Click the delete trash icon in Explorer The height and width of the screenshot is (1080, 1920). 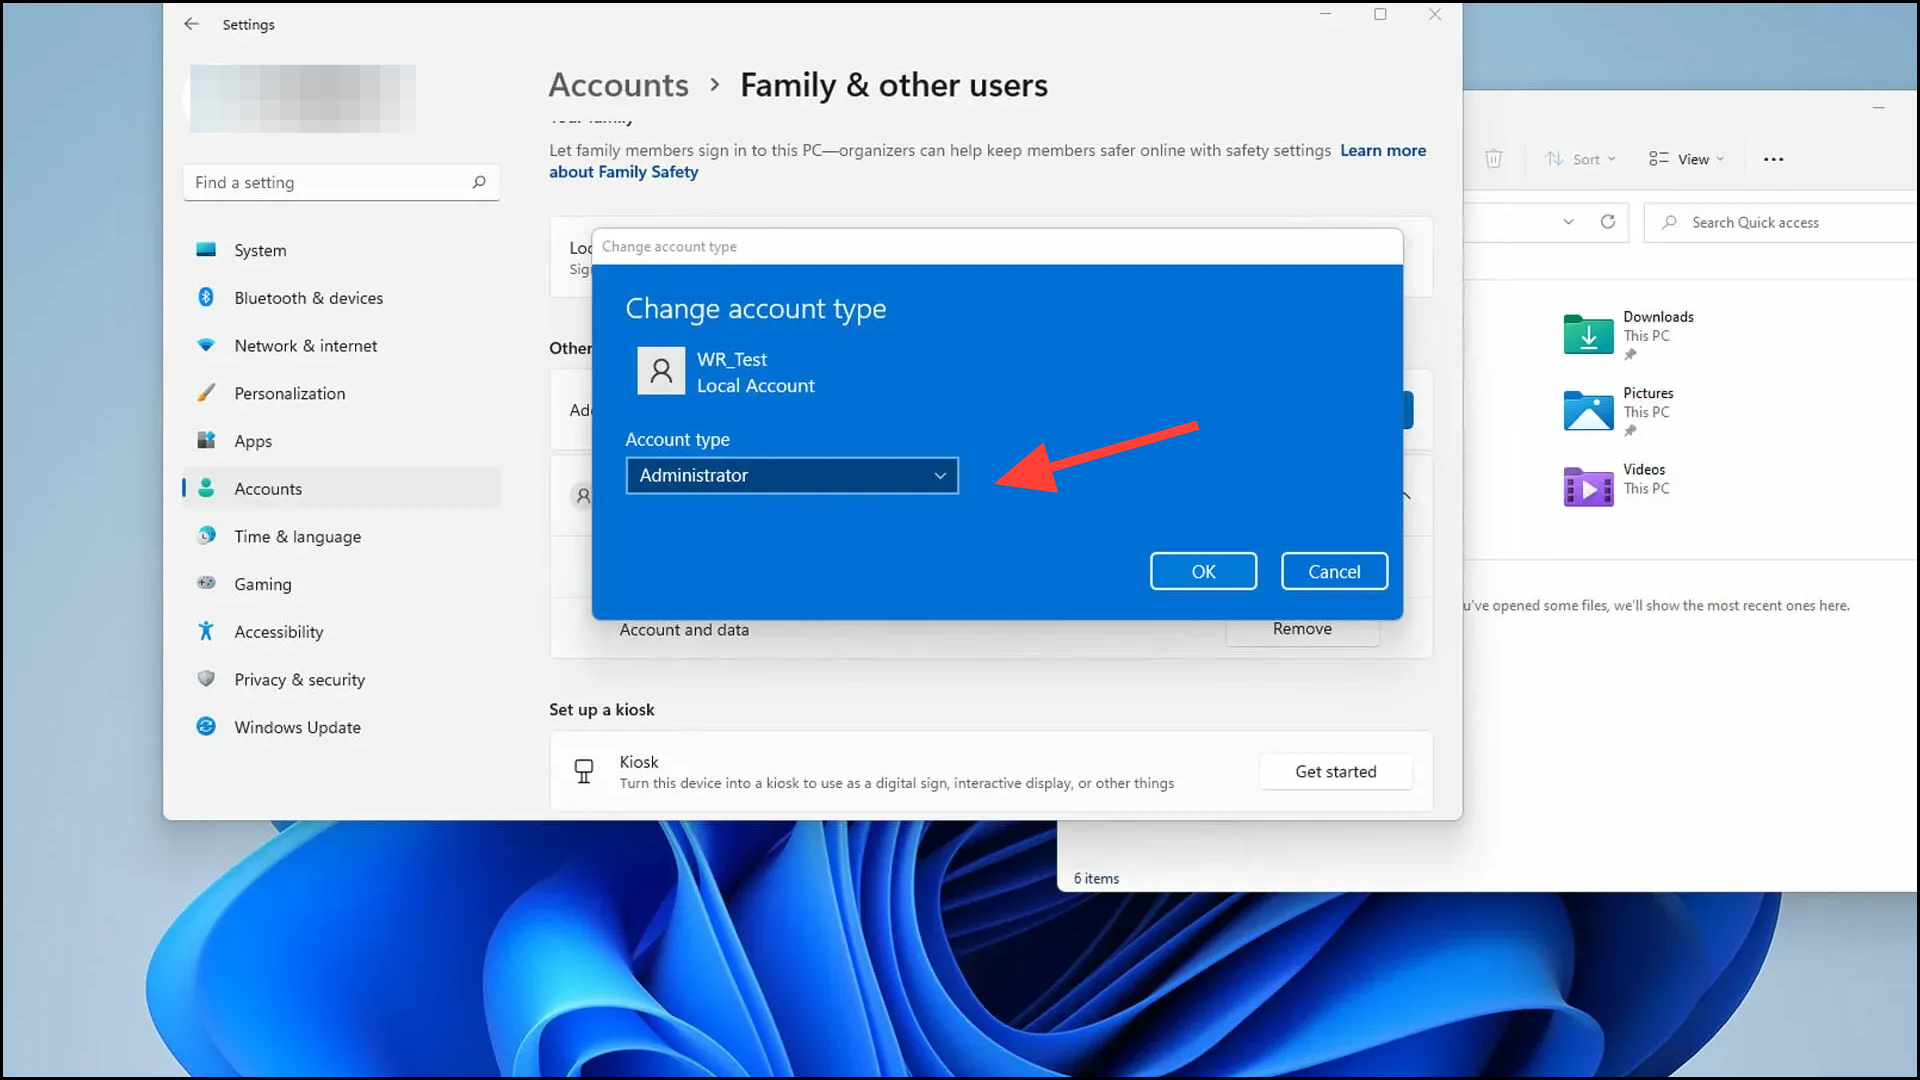(1493, 159)
